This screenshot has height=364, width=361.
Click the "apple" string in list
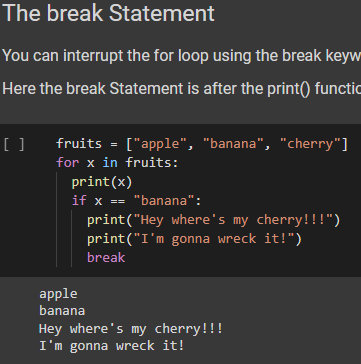(x=160, y=144)
